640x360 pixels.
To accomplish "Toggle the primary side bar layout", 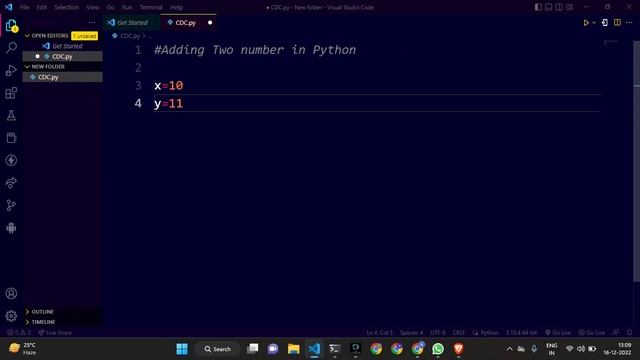I will click(x=538, y=7).
